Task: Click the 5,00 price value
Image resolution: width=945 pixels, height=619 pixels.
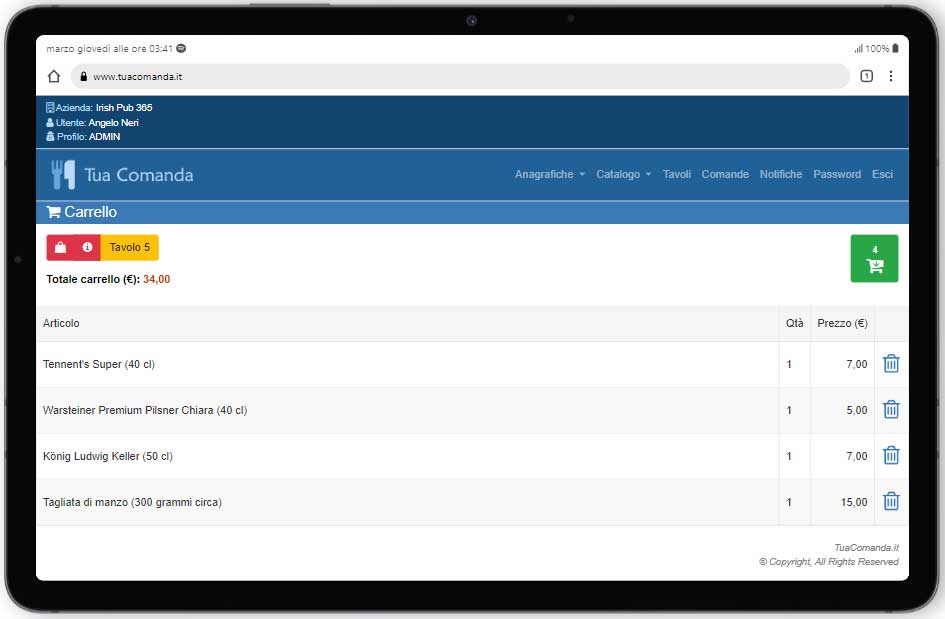Action: (x=856, y=410)
